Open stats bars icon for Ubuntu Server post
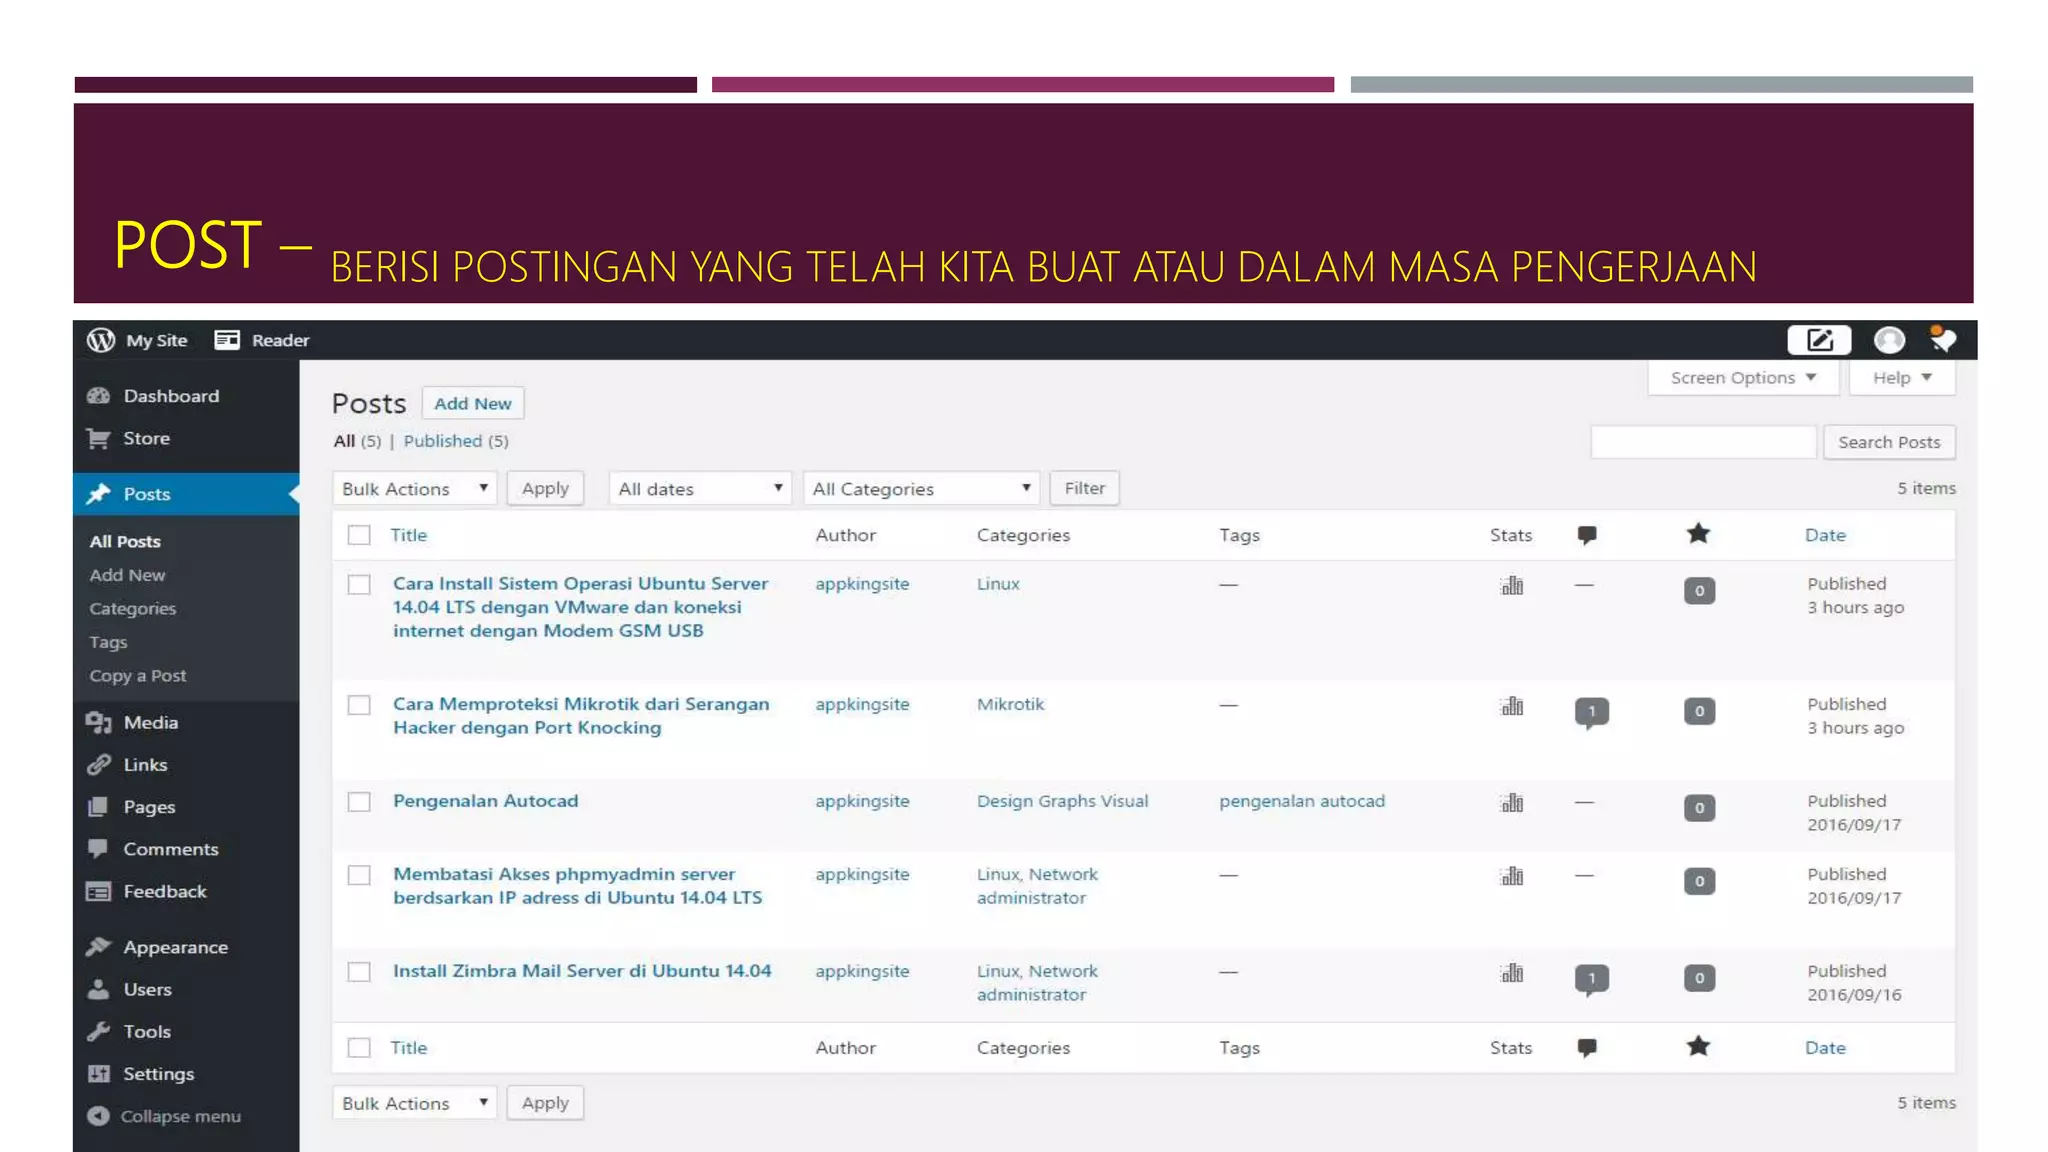The height and width of the screenshot is (1152, 2048). [x=1512, y=585]
